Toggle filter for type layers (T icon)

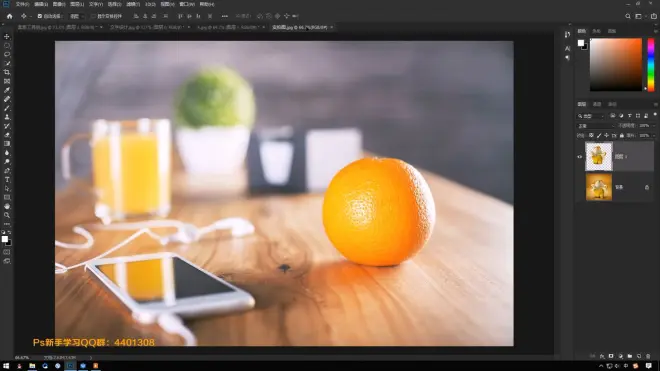pos(630,116)
